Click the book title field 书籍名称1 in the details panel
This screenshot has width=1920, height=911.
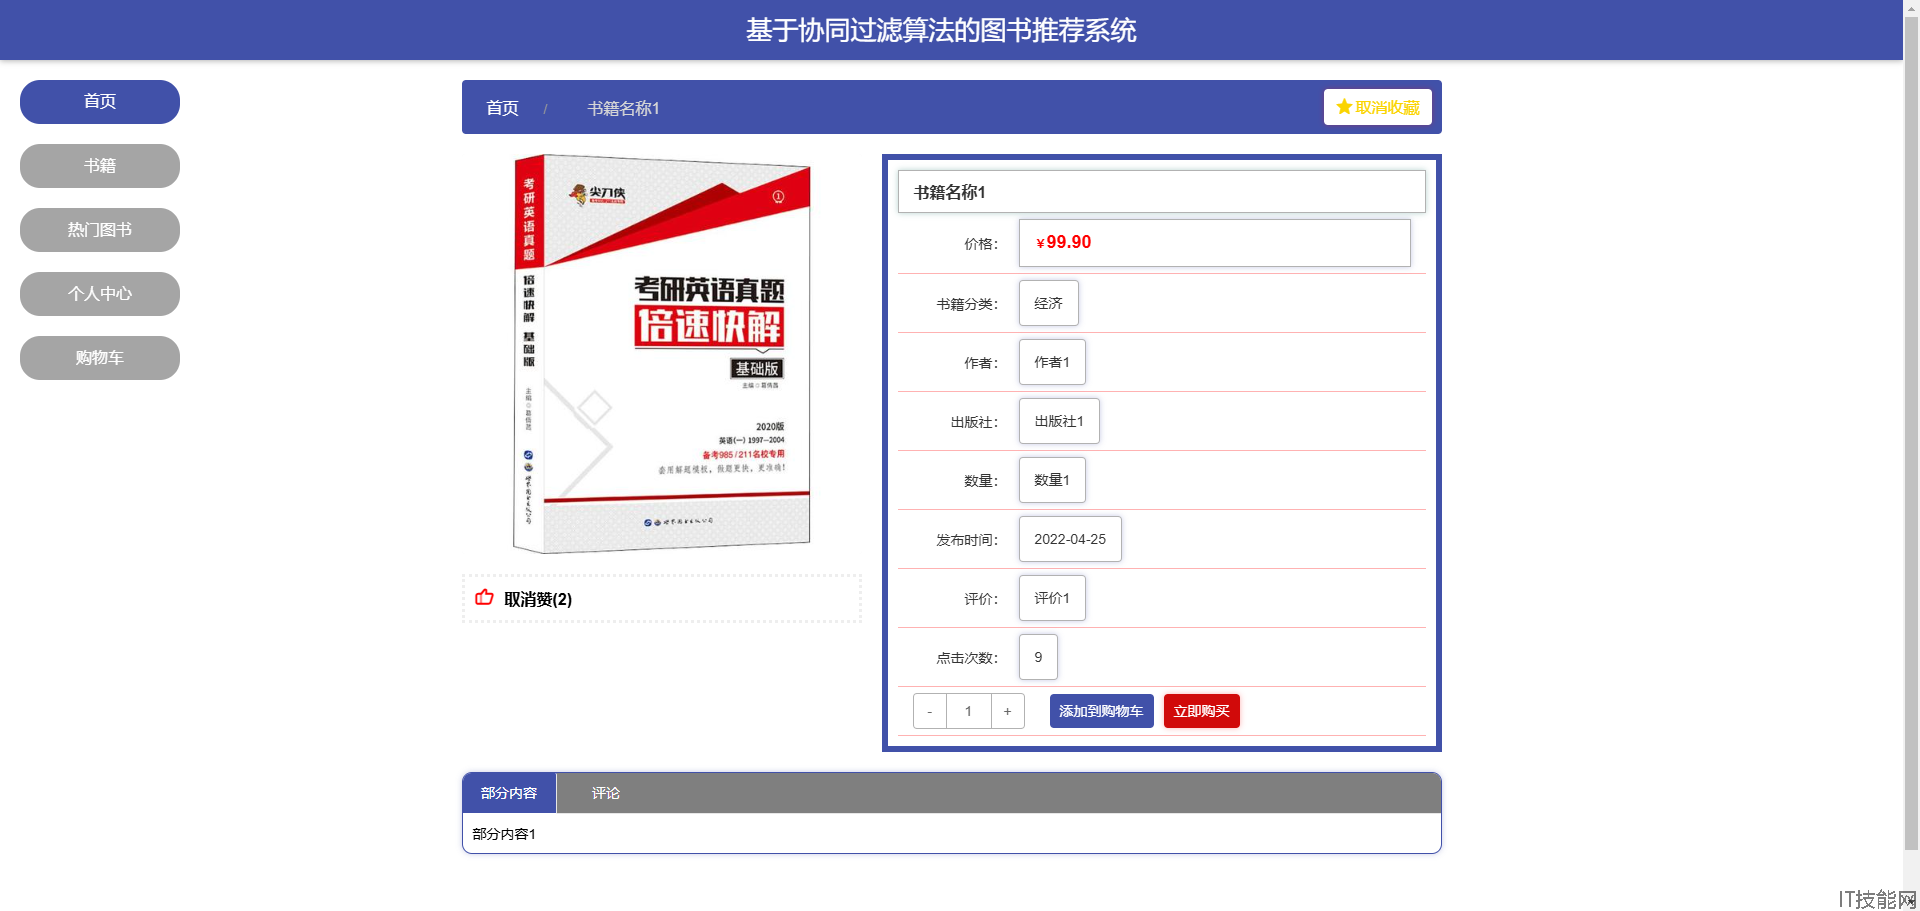point(1162,192)
